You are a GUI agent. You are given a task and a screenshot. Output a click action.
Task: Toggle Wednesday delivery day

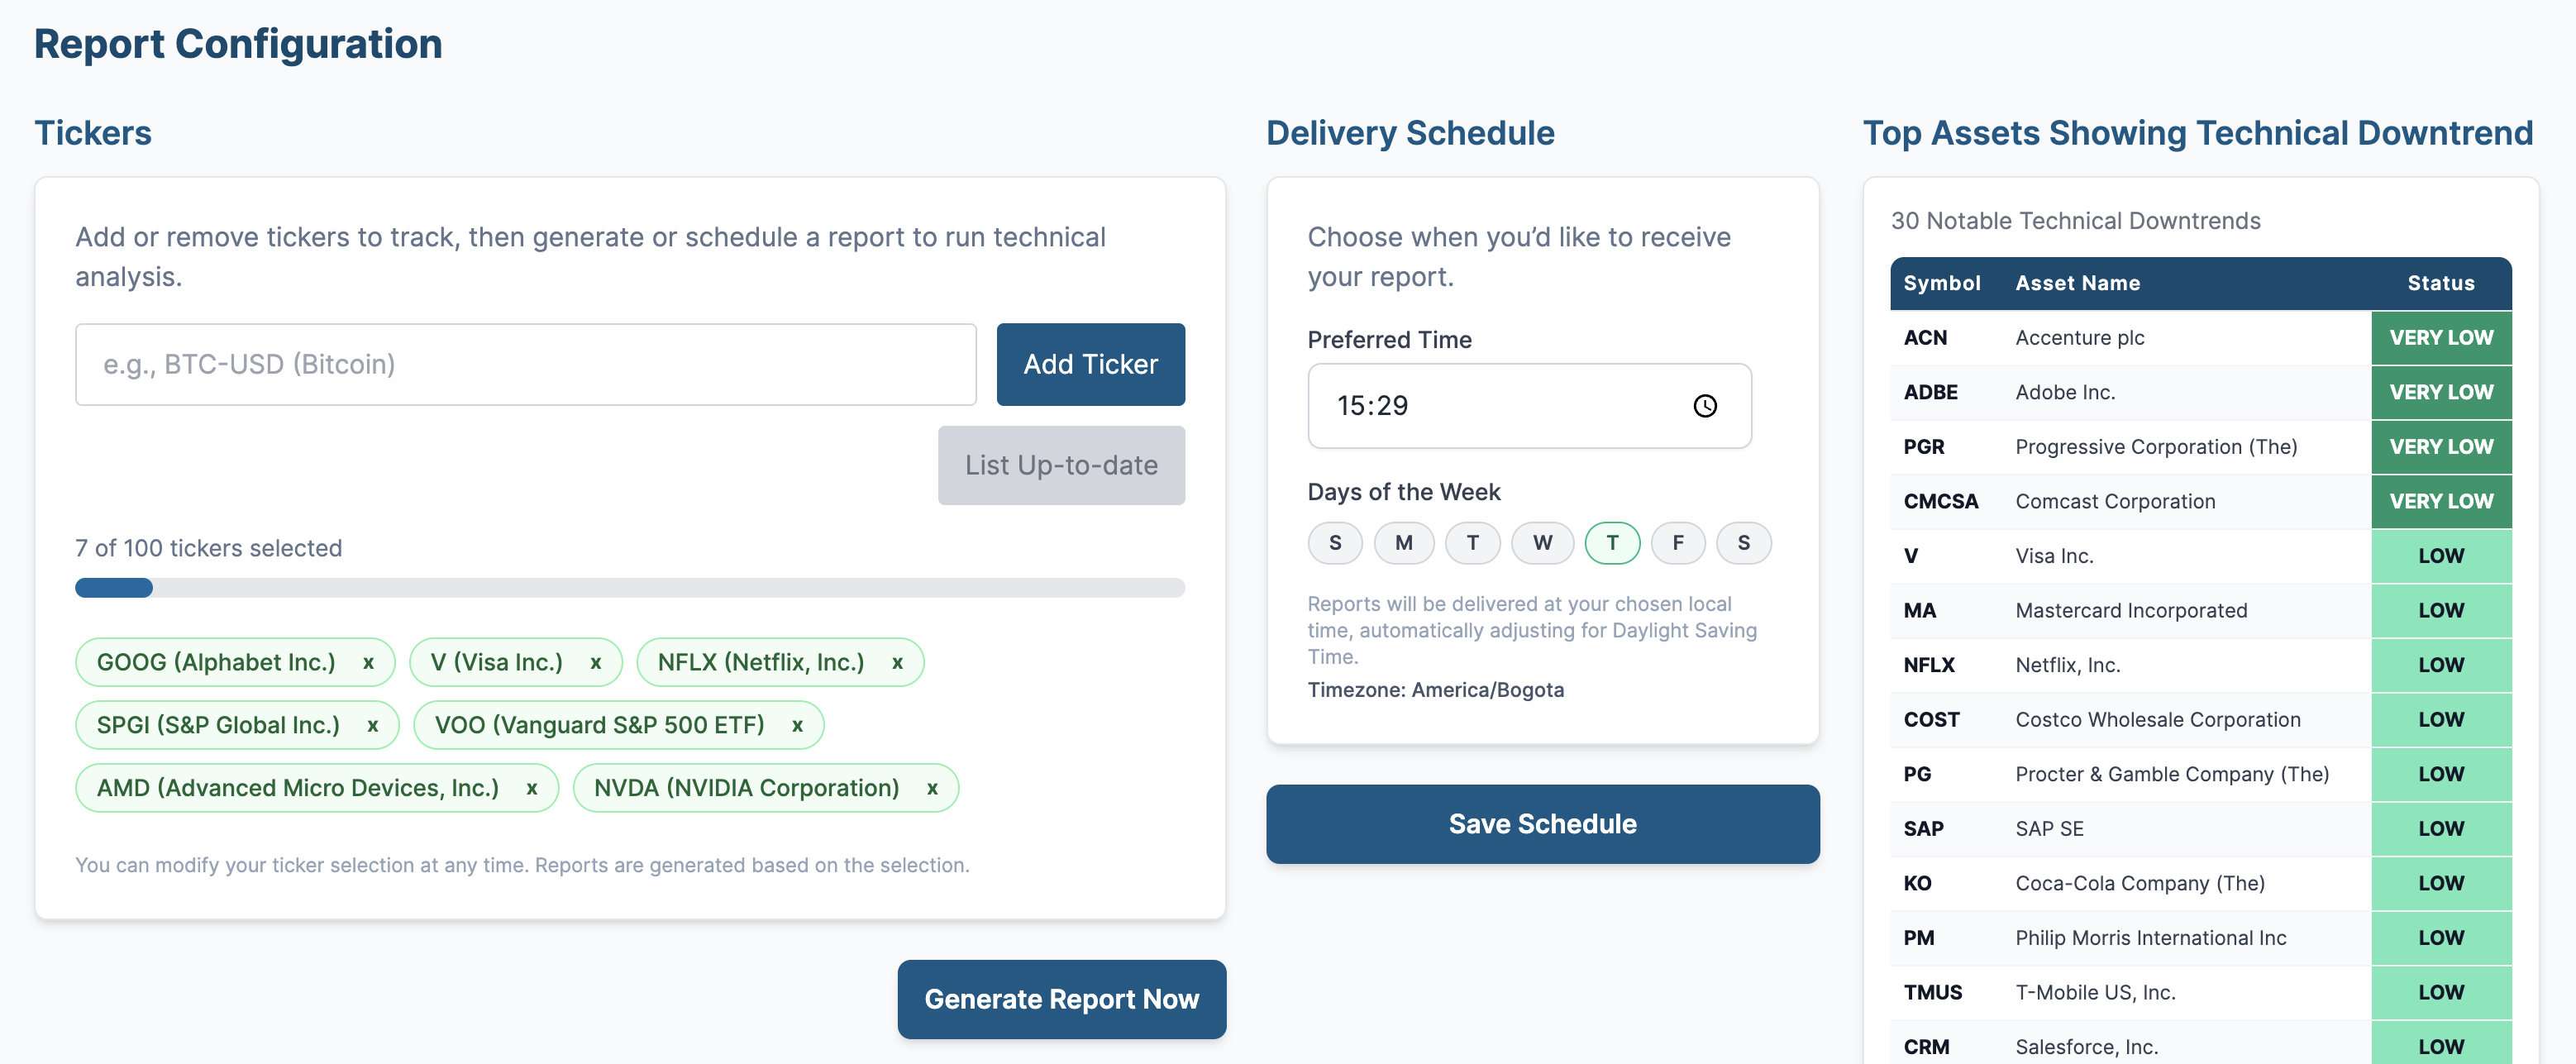1543,543
